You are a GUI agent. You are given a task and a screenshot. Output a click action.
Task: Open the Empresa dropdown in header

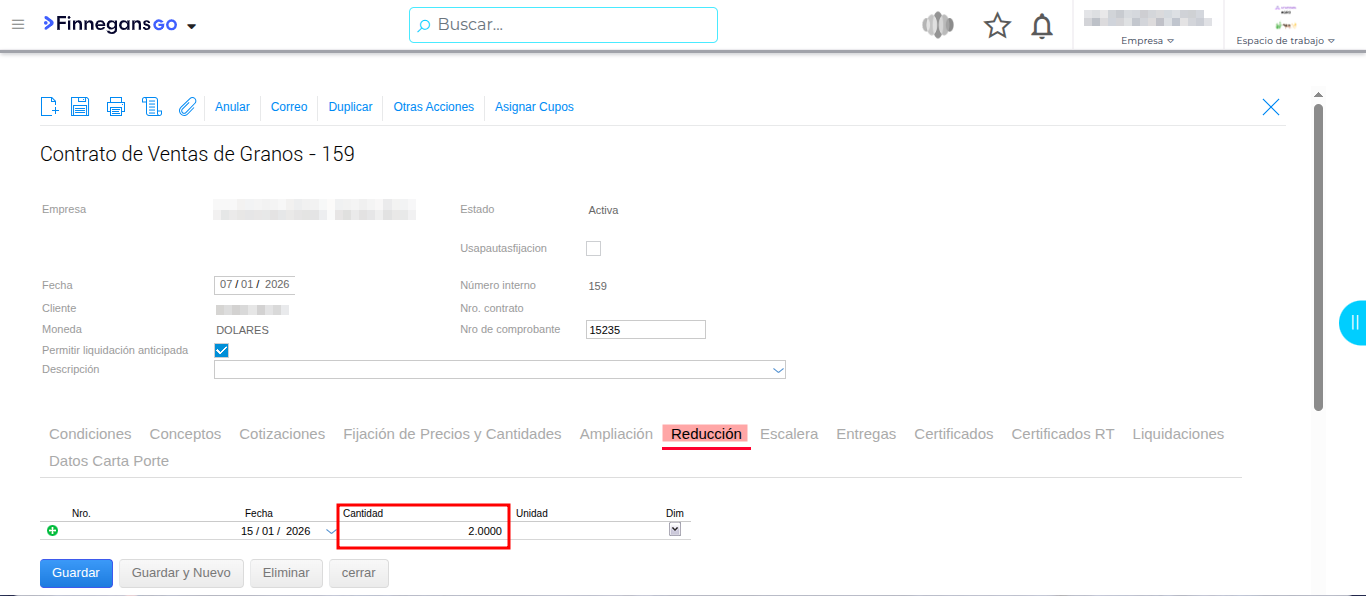point(1147,41)
